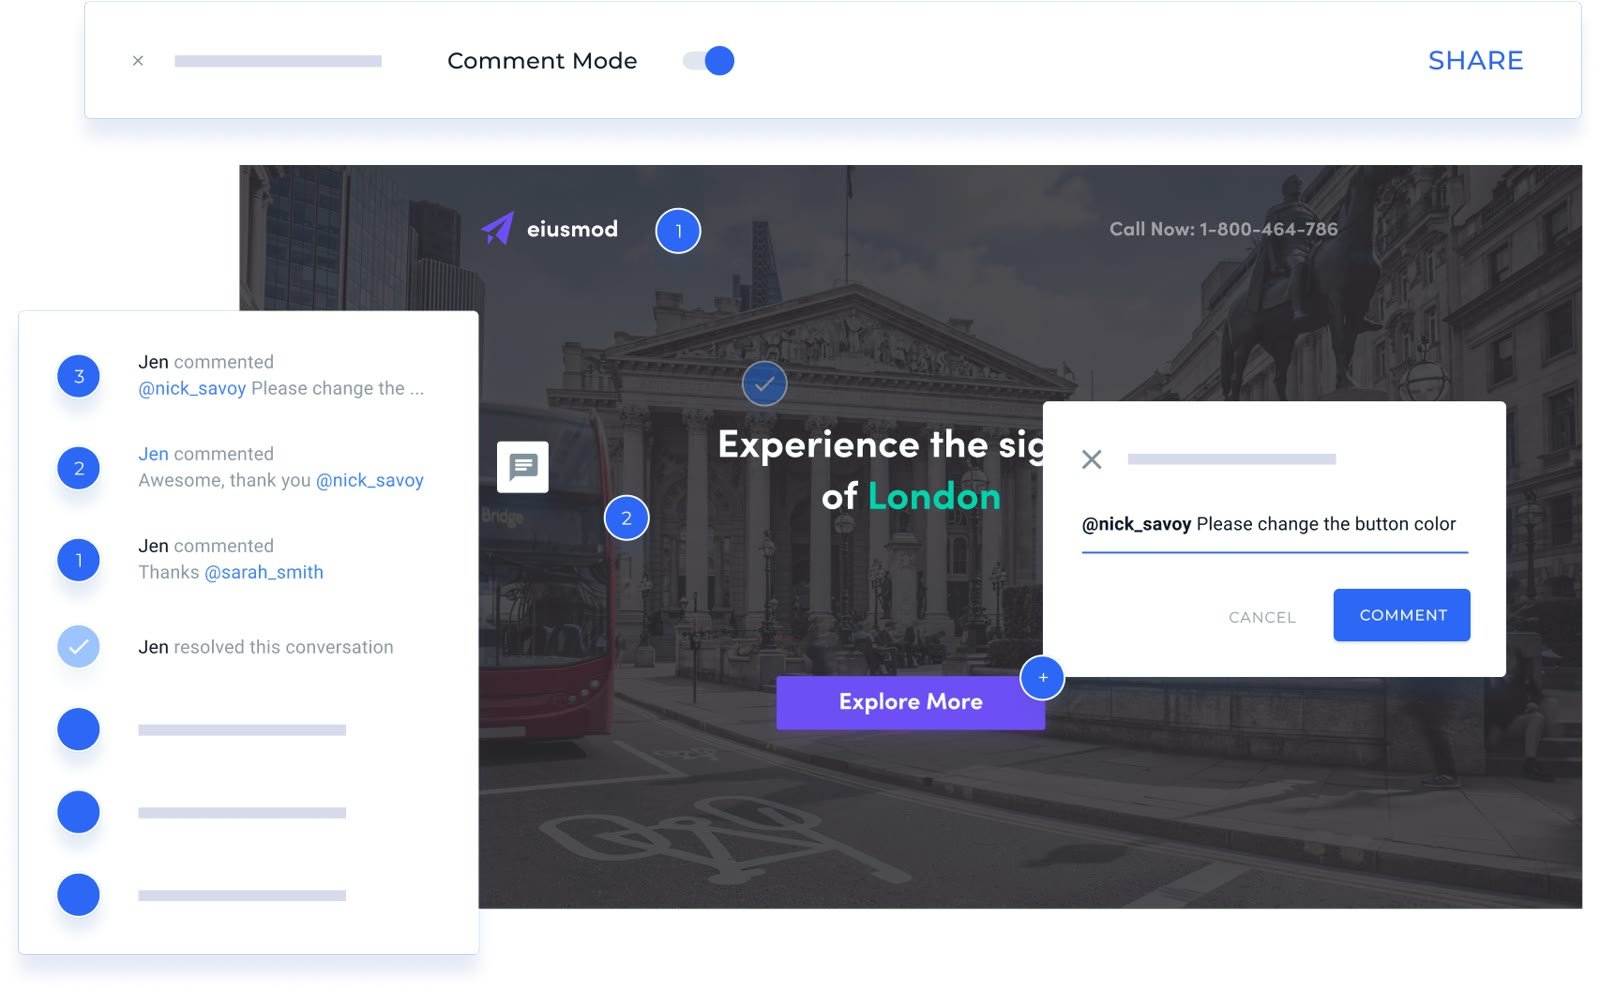Open comment pin 1 beside the eiusmod logo
This screenshot has width=1600, height=992.
[678, 231]
